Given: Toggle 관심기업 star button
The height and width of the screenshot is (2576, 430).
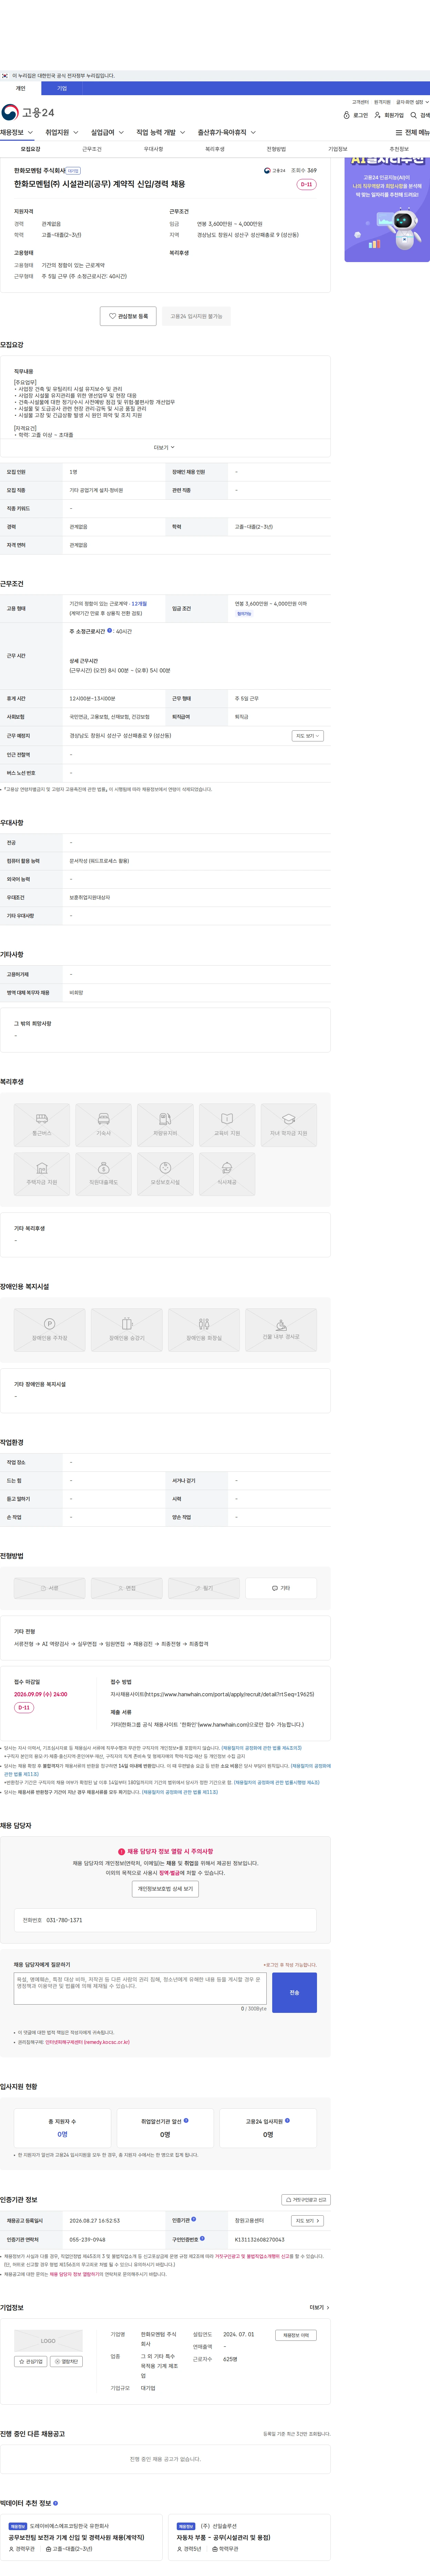Looking at the screenshot, I should pyautogui.click(x=31, y=2361).
